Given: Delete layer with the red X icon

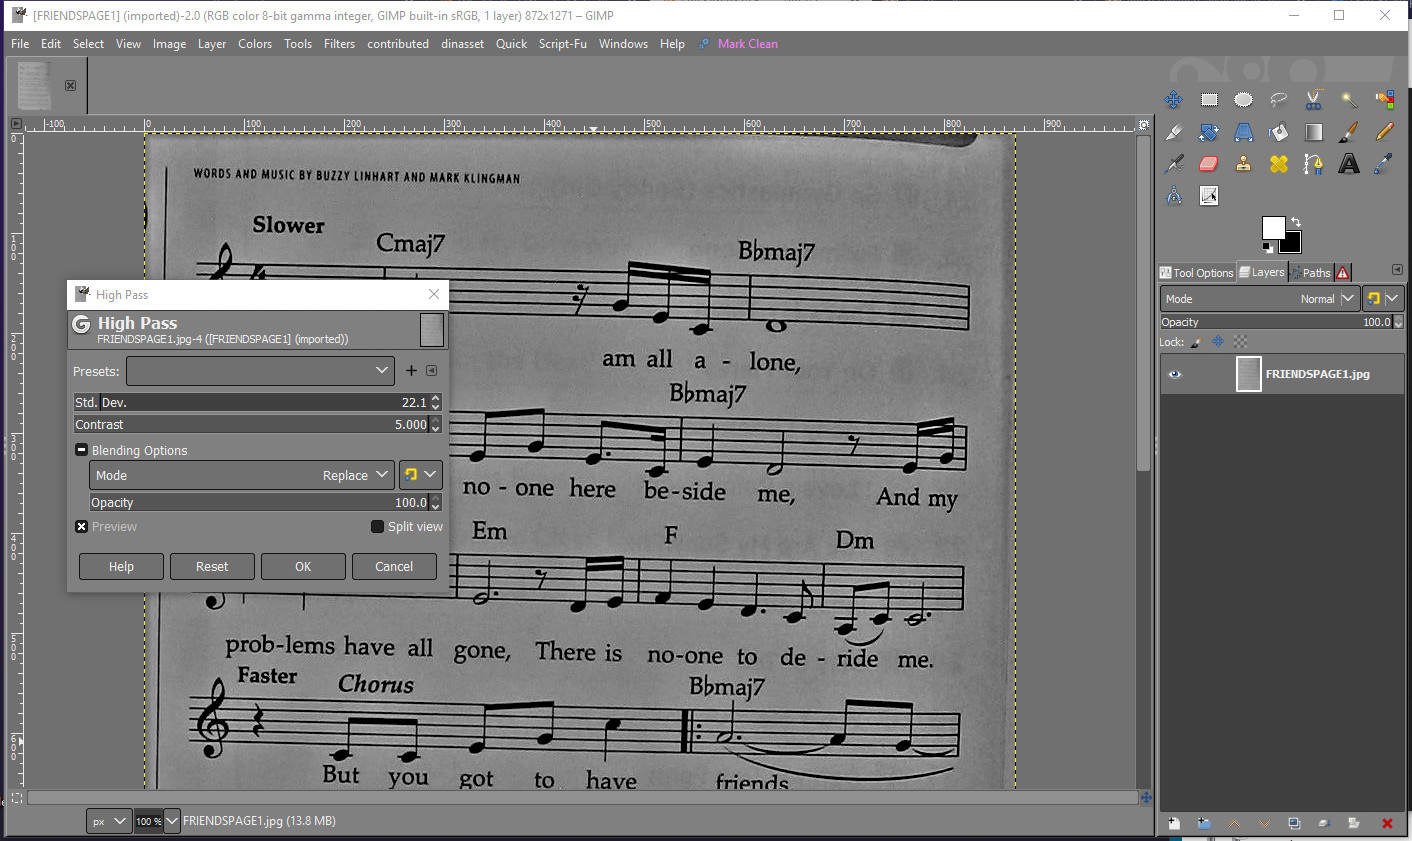Looking at the screenshot, I should tap(1387, 823).
